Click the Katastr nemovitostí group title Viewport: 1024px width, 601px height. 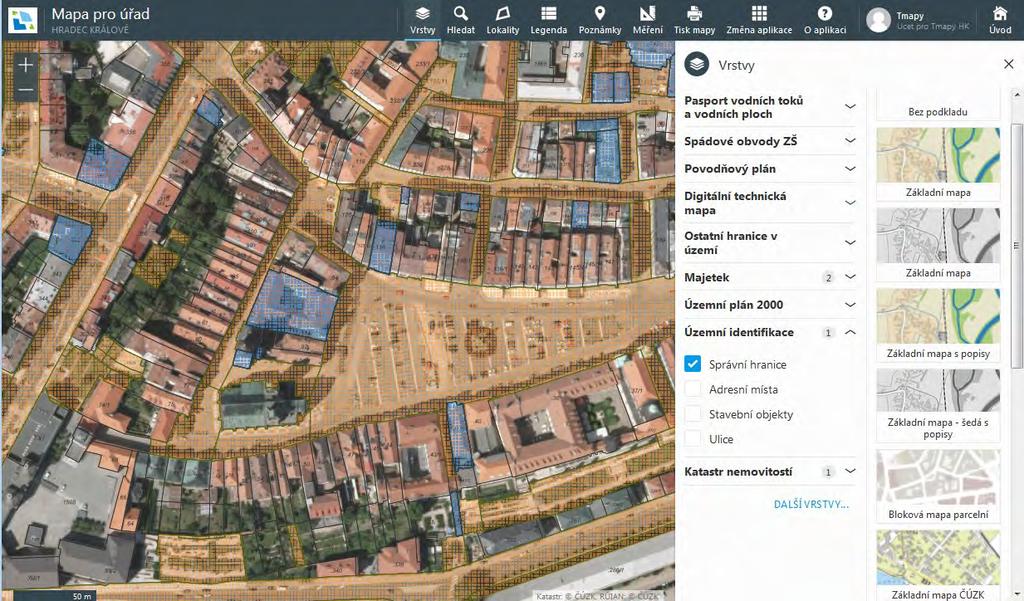738,471
